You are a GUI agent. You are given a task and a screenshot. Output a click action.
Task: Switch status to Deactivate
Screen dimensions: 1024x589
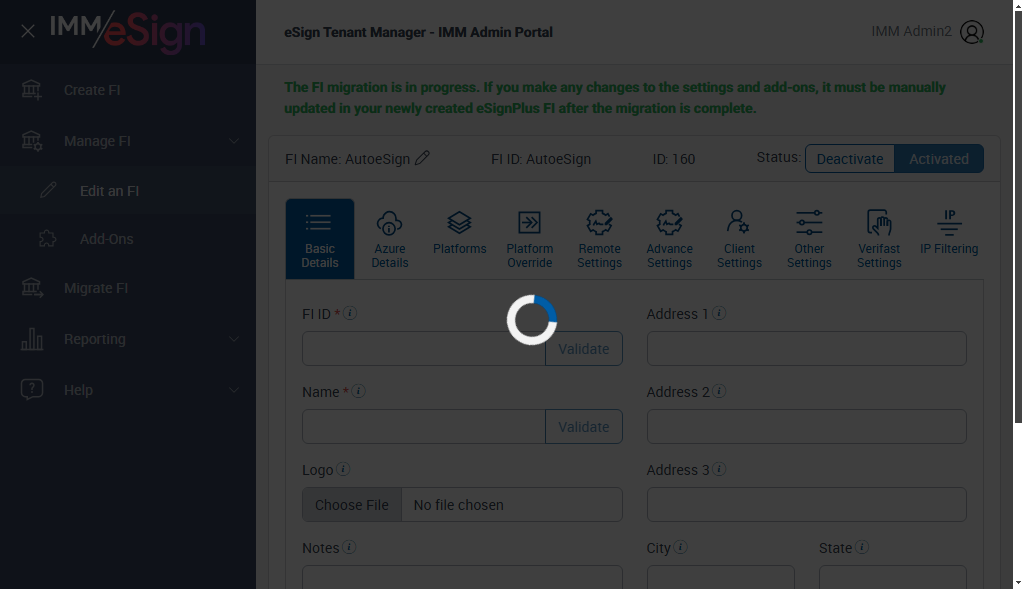point(850,159)
